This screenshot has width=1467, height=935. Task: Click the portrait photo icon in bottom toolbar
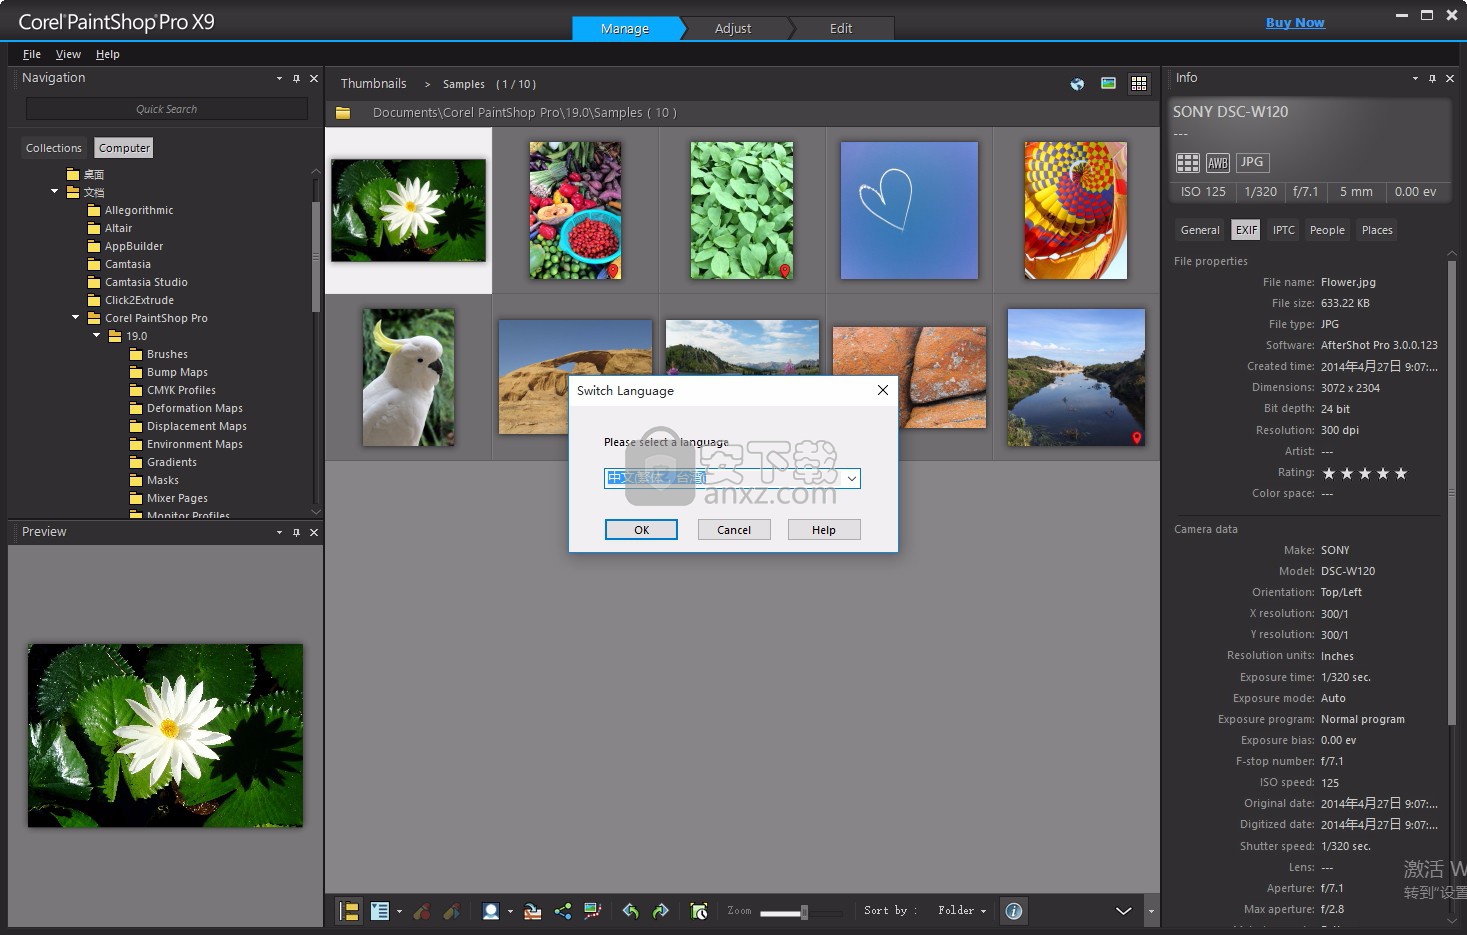(491, 911)
